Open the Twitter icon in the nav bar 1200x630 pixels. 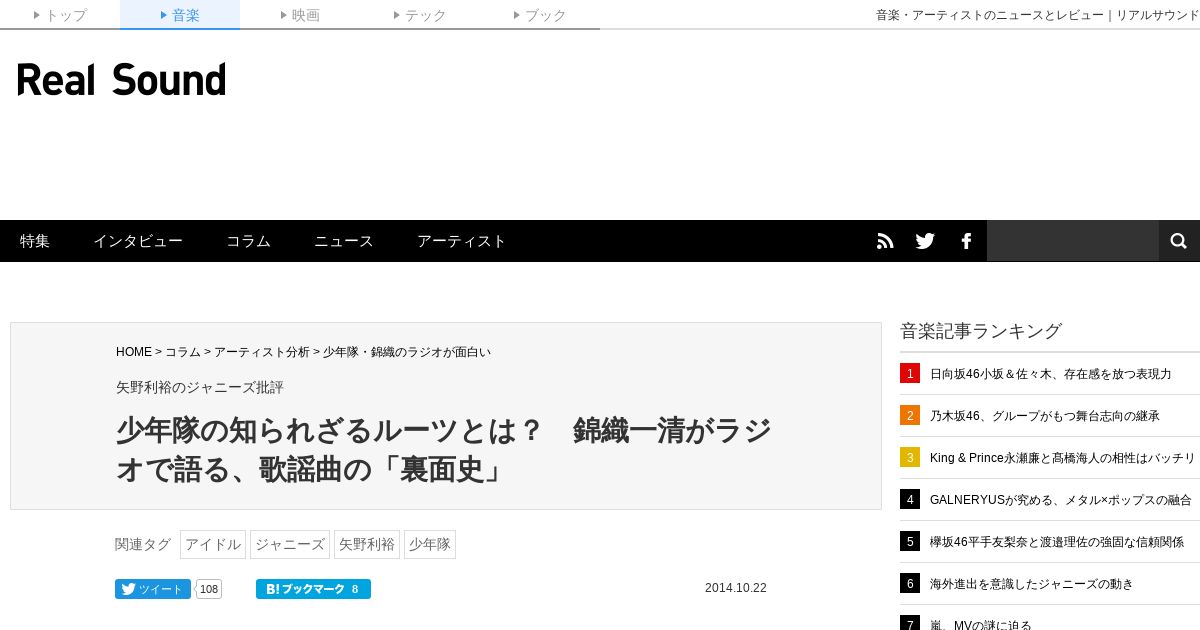point(925,241)
